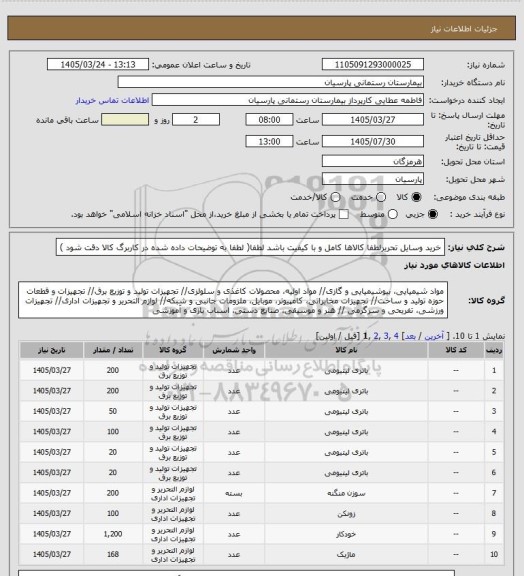
Task: Click خودکار in row 9
Action: pyautogui.click(x=346, y=534)
